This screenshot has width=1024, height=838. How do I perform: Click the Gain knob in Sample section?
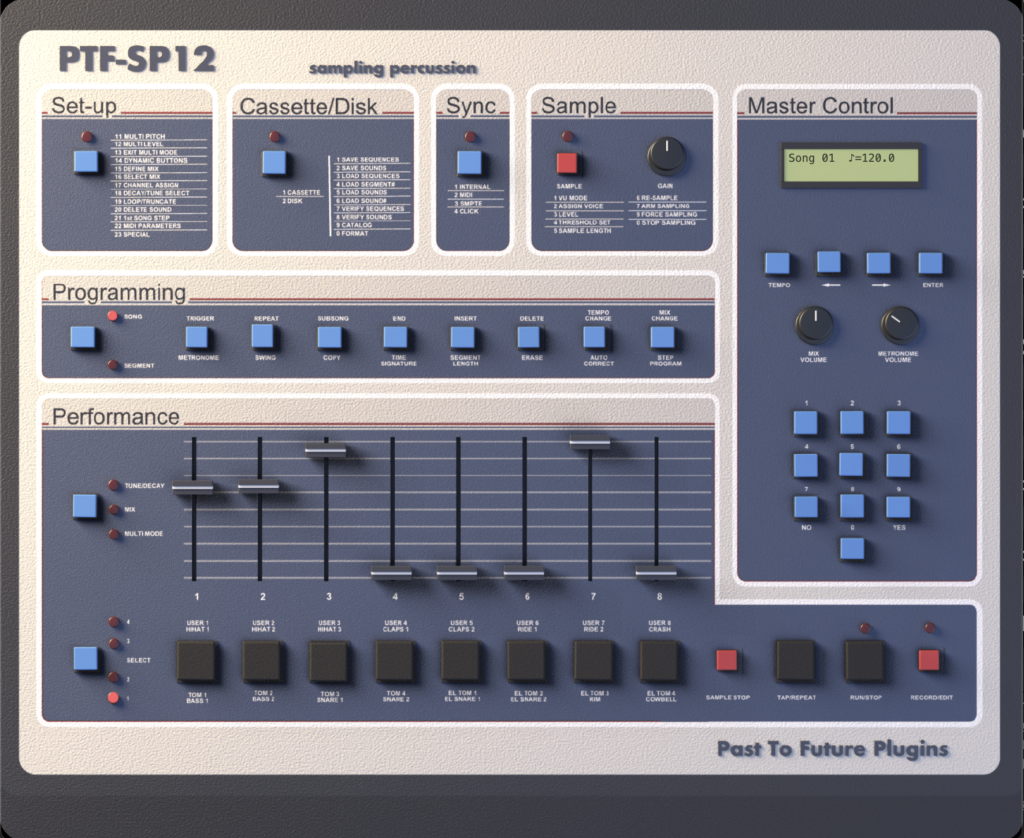click(666, 155)
